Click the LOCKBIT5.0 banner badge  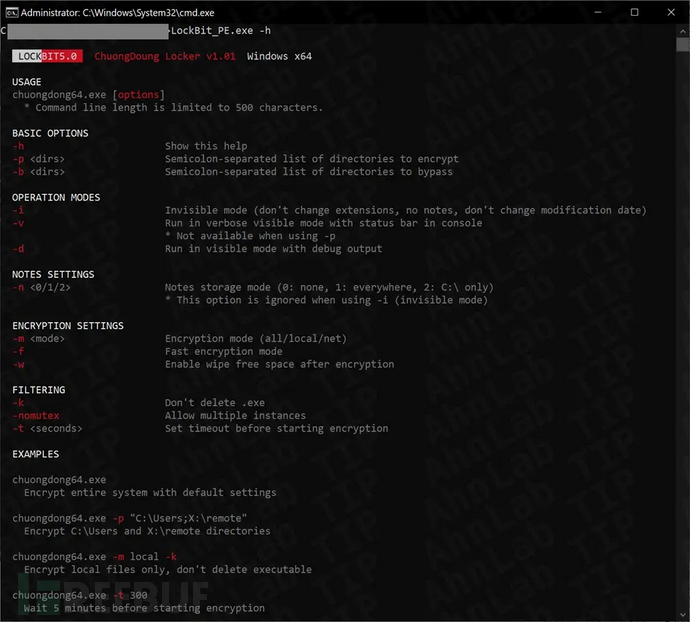[x=49, y=56]
